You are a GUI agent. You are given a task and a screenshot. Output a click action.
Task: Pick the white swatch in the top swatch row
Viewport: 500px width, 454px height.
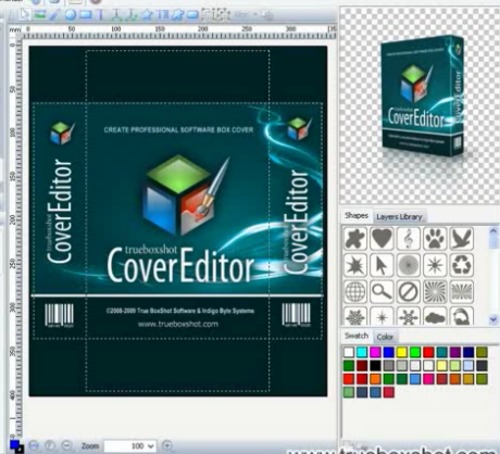[349, 352]
